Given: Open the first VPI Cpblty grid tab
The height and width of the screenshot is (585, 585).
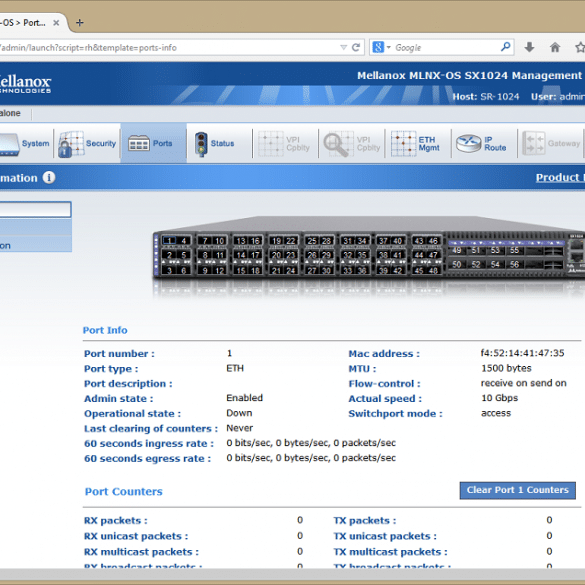Looking at the screenshot, I should point(284,144).
